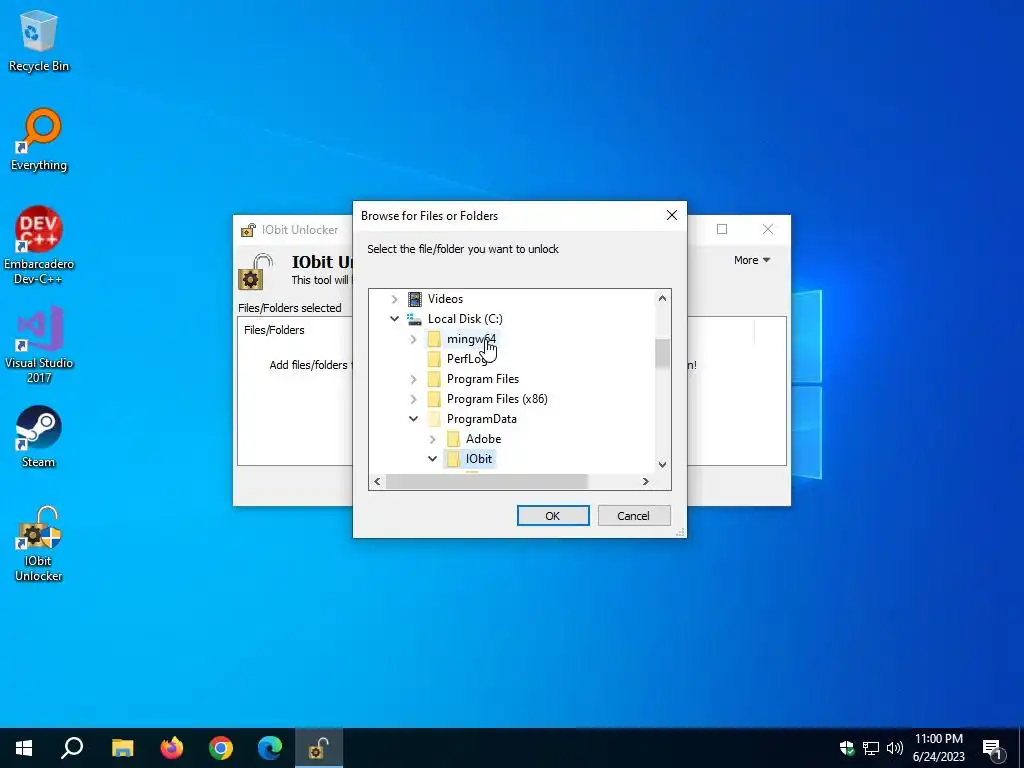The height and width of the screenshot is (768, 1024).
Task: Click the tree vertical scrollbar thumb
Action: [x=662, y=353]
